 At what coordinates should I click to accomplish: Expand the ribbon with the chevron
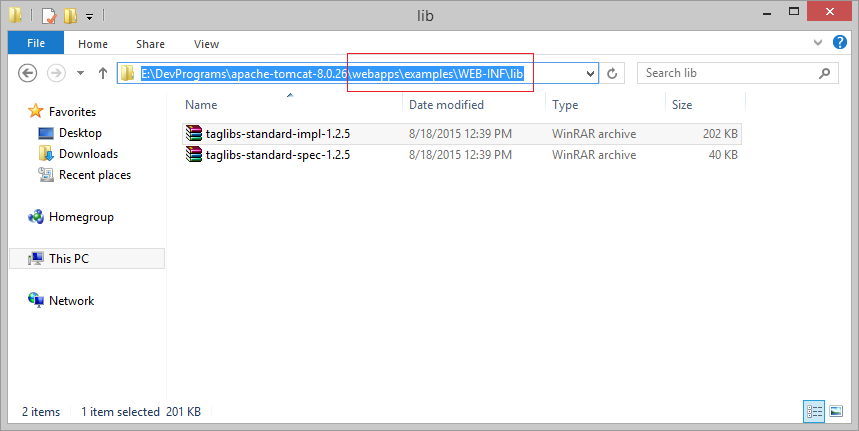coord(818,42)
